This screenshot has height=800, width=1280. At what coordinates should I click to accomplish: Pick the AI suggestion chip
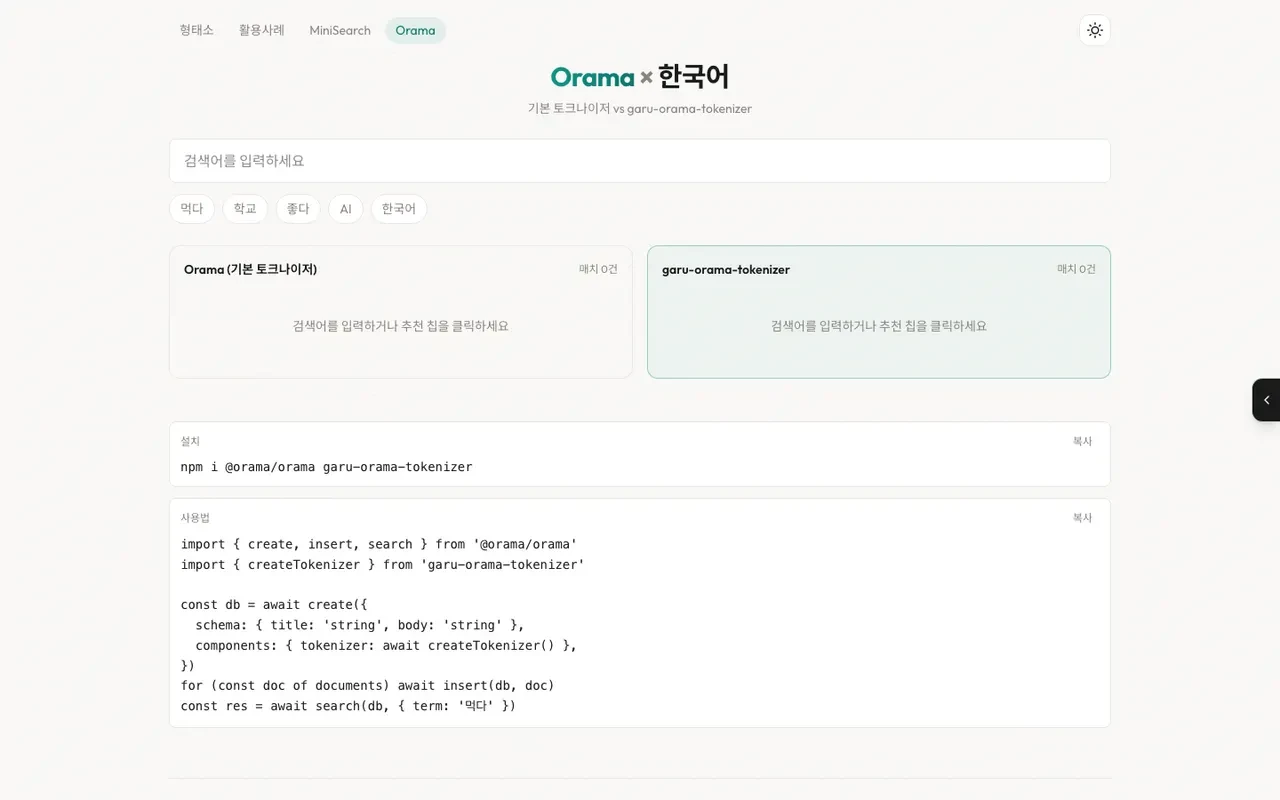(x=346, y=209)
